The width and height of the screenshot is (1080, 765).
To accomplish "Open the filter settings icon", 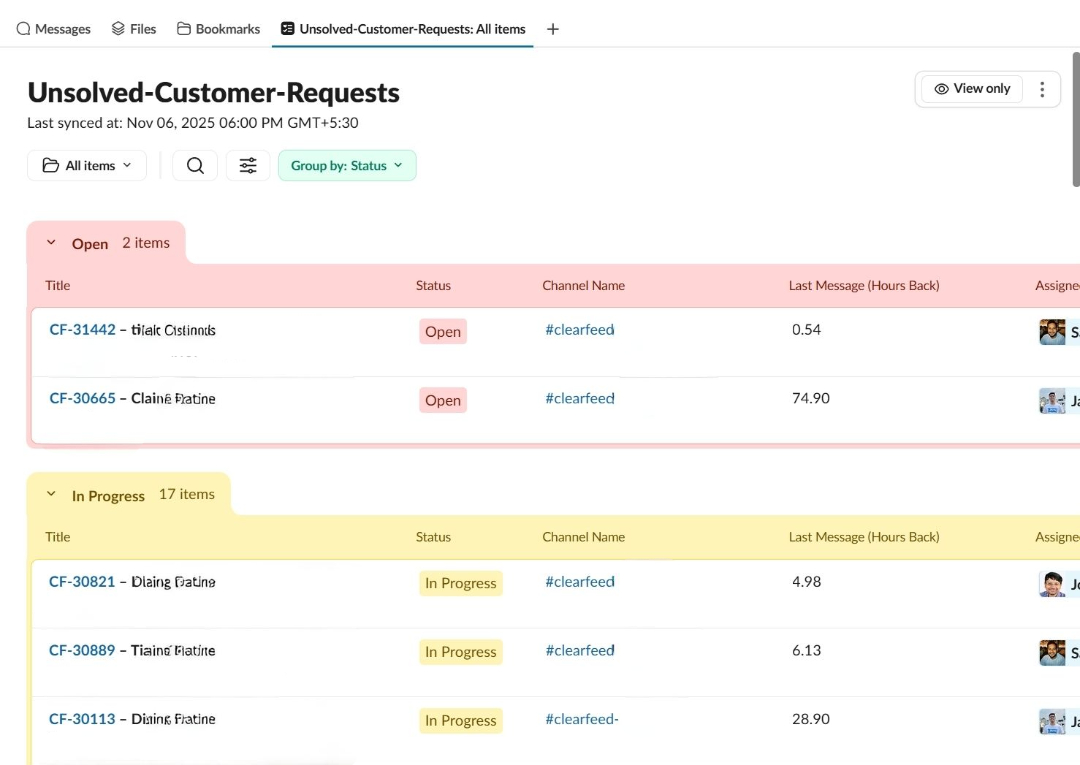I will (247, 165).
